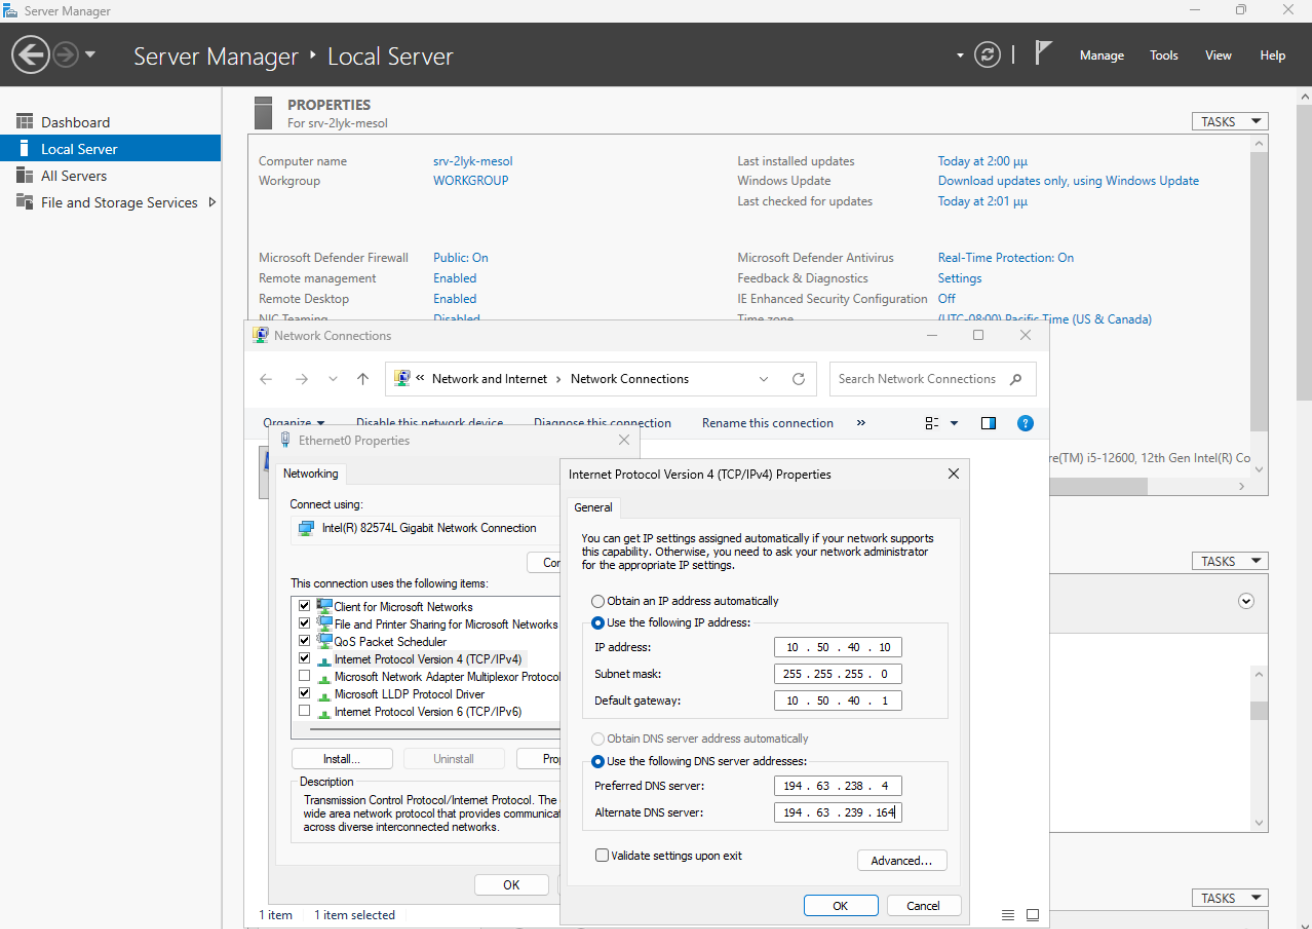Open the Manage menu
The image size is (1312, 929).
(x=1102, y=55)
